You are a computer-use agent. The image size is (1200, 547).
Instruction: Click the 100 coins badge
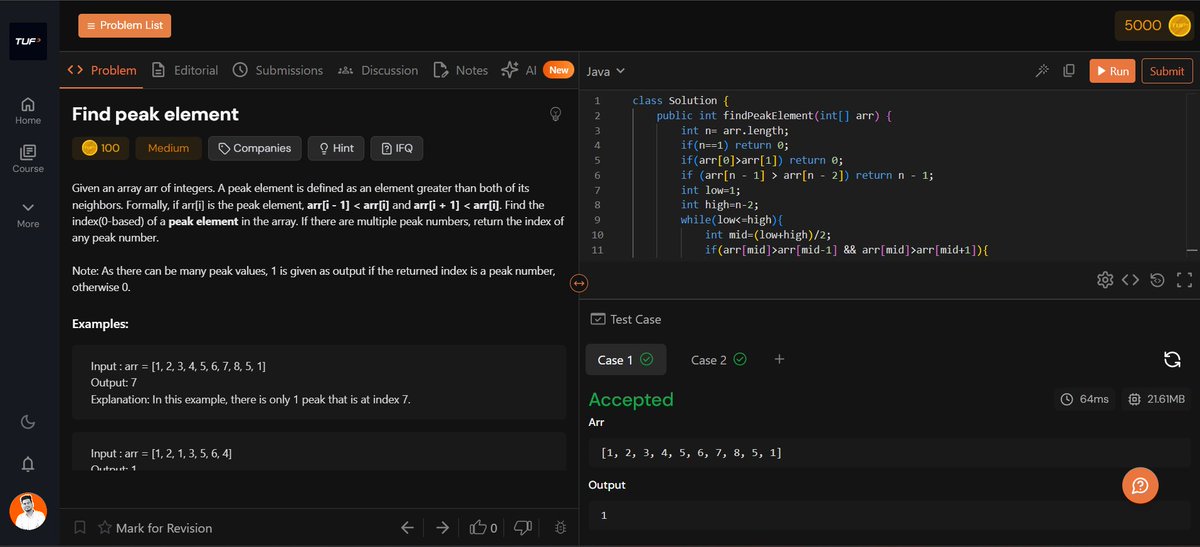point(100,148)
